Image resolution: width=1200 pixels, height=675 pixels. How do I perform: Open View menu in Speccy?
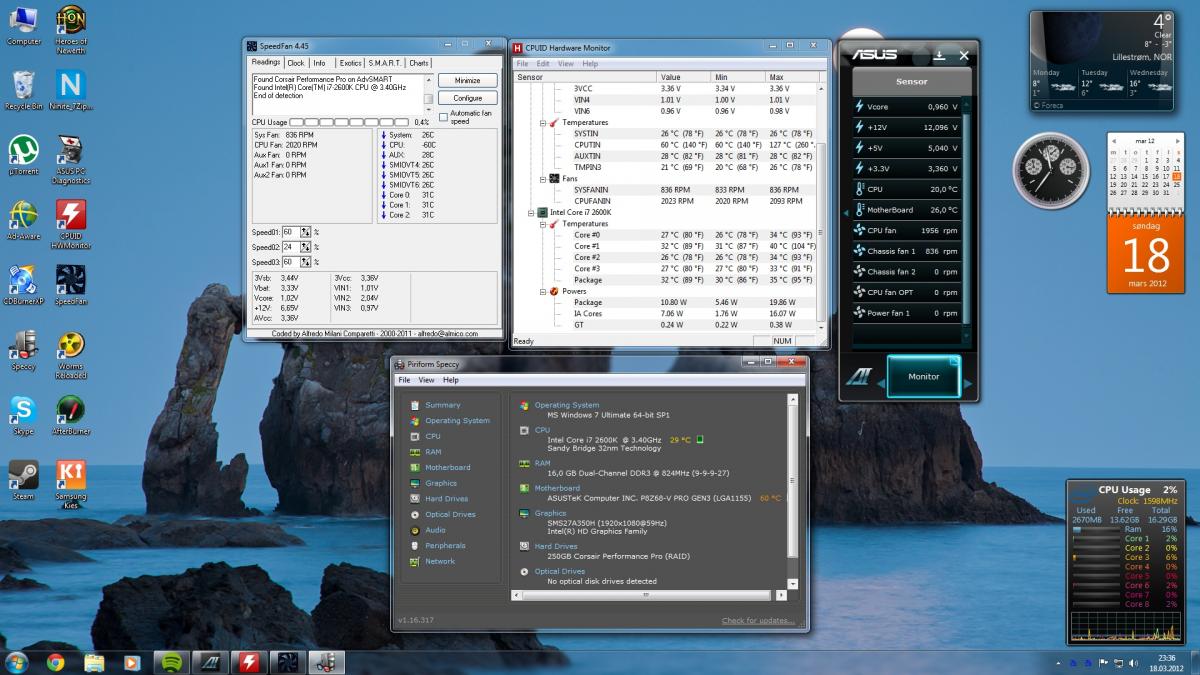tap(426, 380)
